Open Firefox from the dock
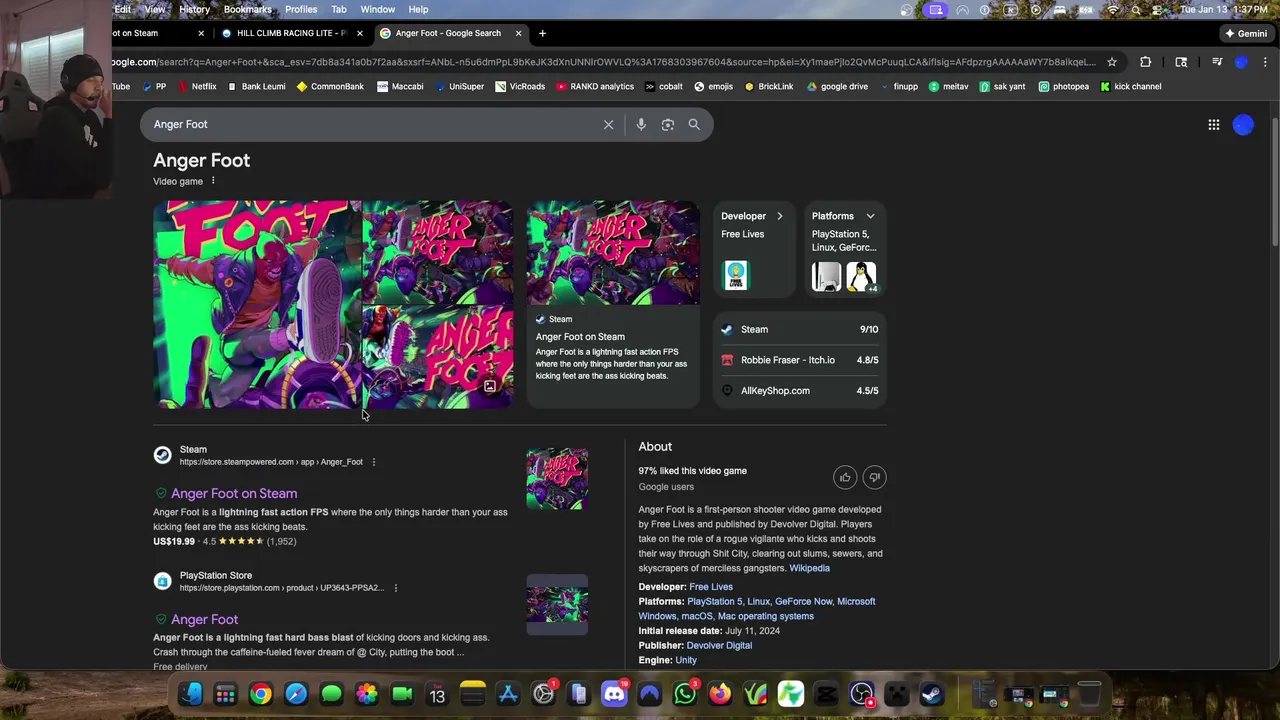Screen dimensions: 1280x720 720,693
